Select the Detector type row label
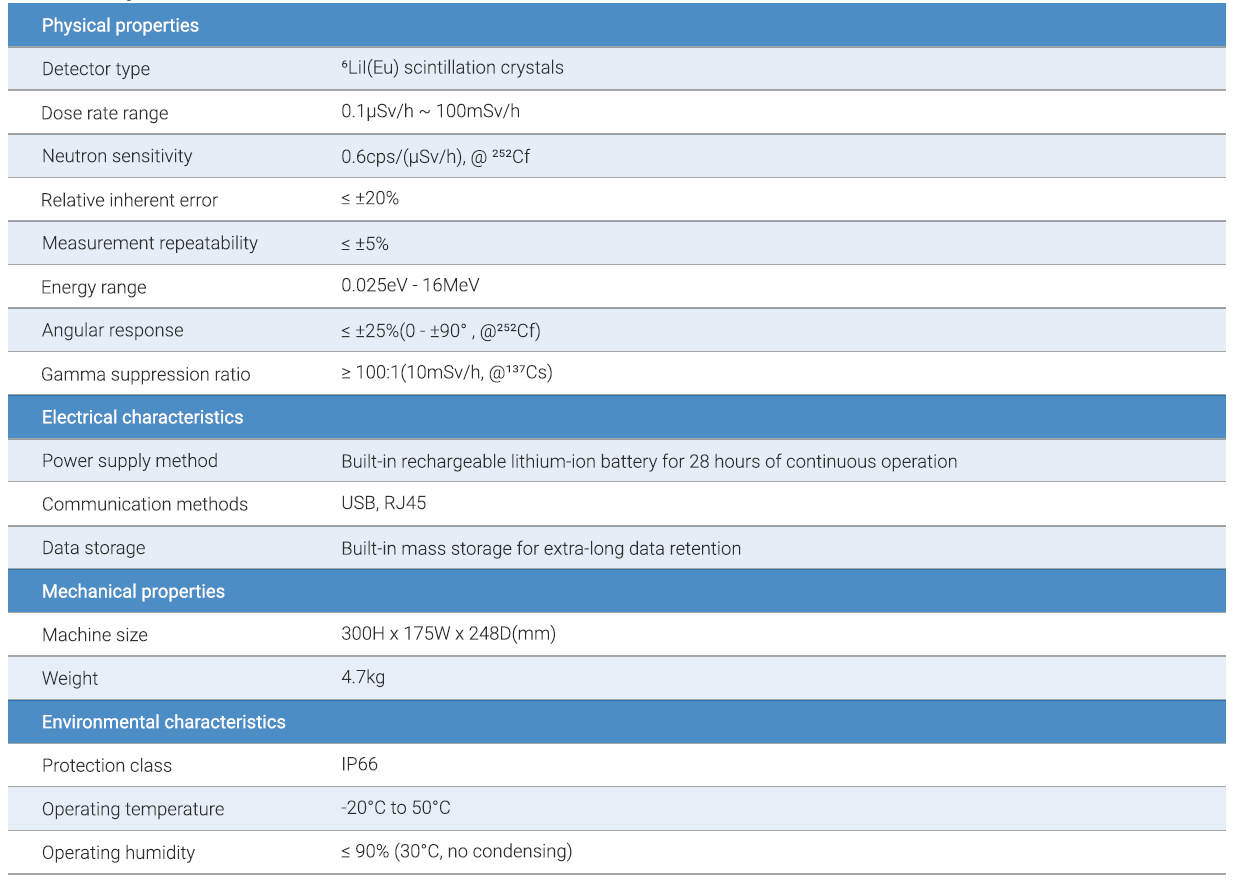 [x=96, y=69]
